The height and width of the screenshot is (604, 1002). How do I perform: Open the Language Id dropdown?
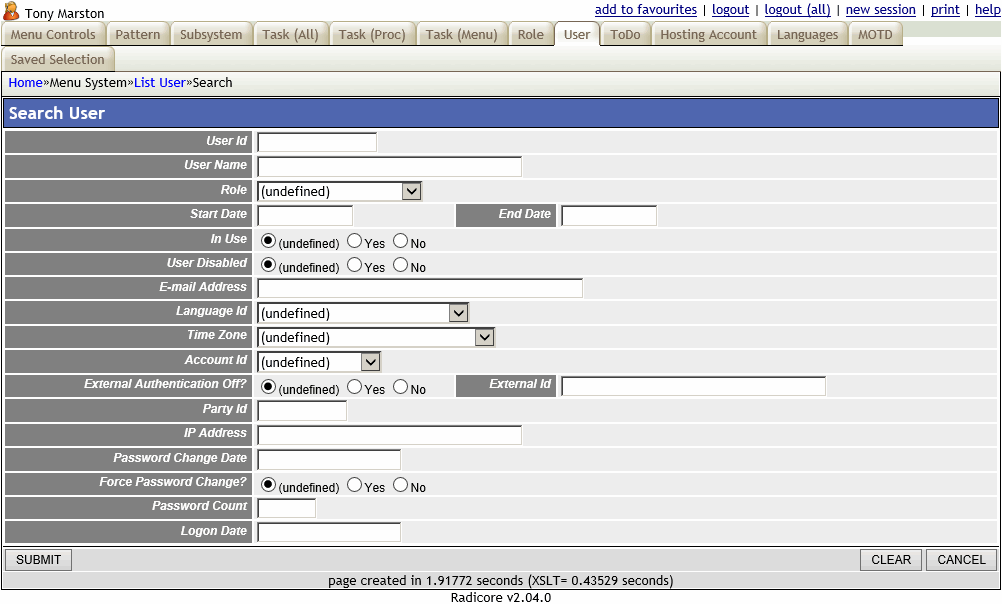click(x=458, y=312)
